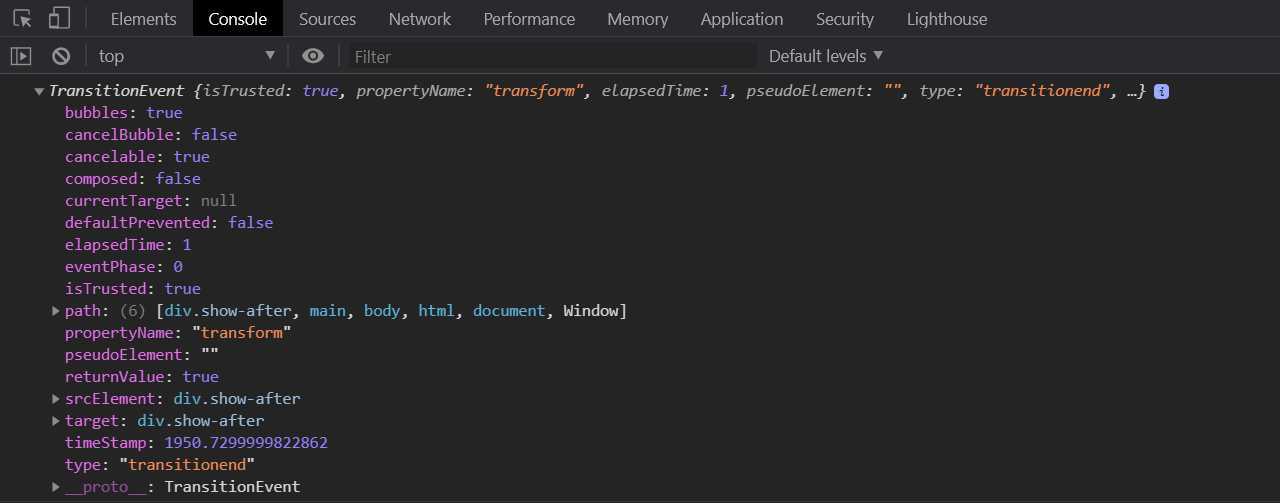Focus the Filter input field
This screenshot has height=503, width=1280.
point(552,56)
